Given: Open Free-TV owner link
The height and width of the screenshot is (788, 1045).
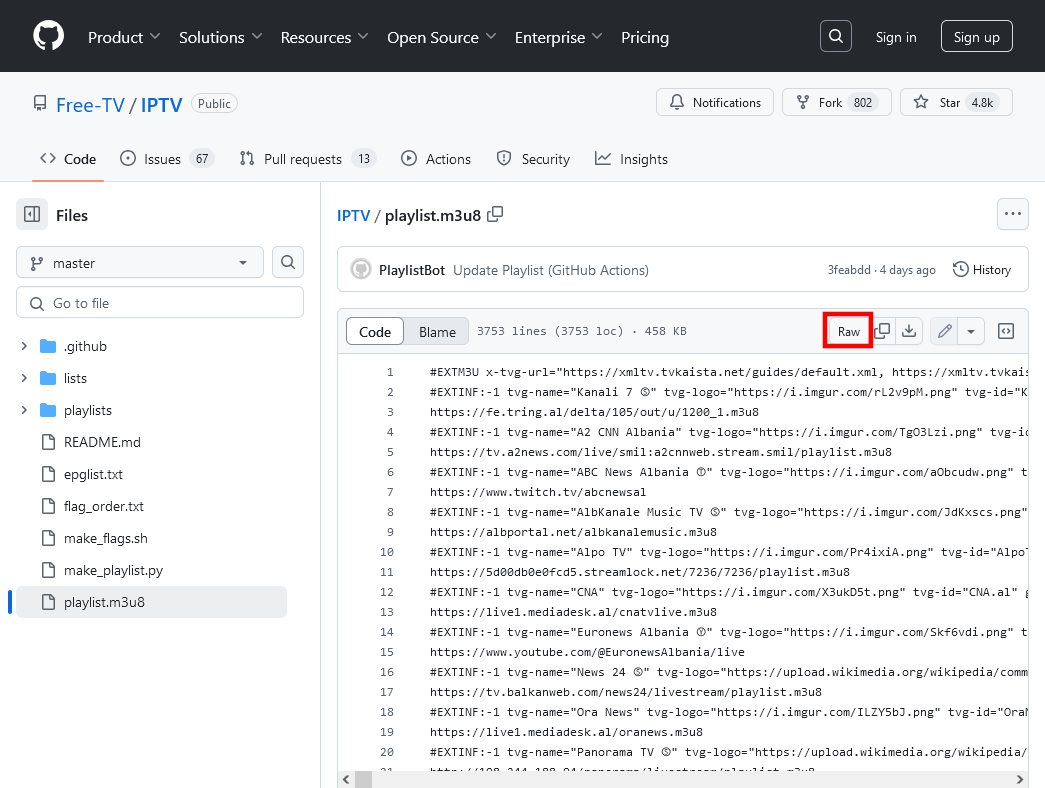Looking at the screenshot, I should tap(90, 105).
